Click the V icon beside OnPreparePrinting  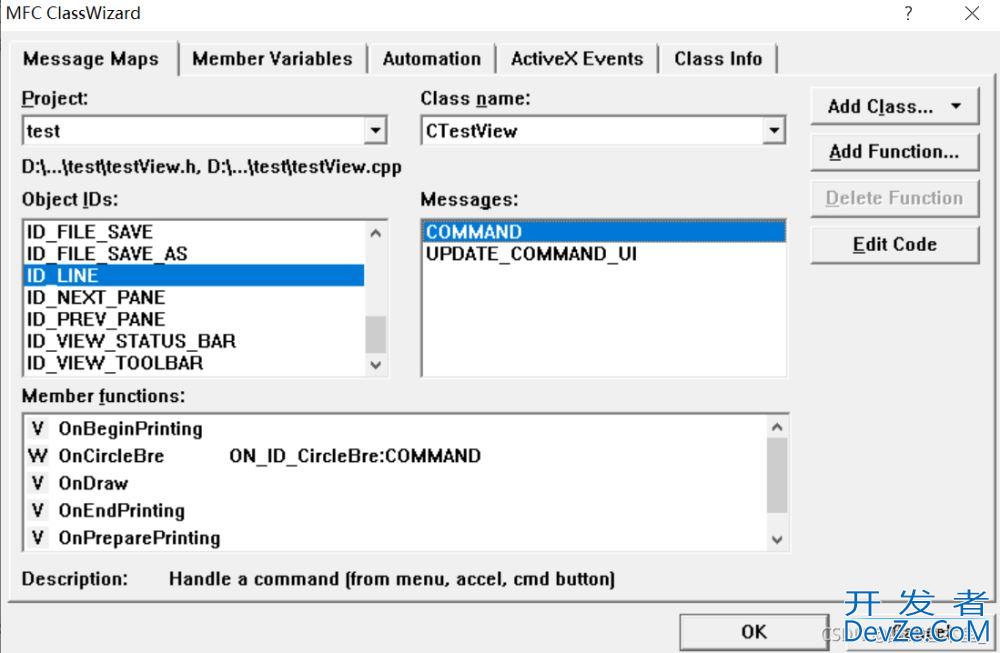(38, 538)
